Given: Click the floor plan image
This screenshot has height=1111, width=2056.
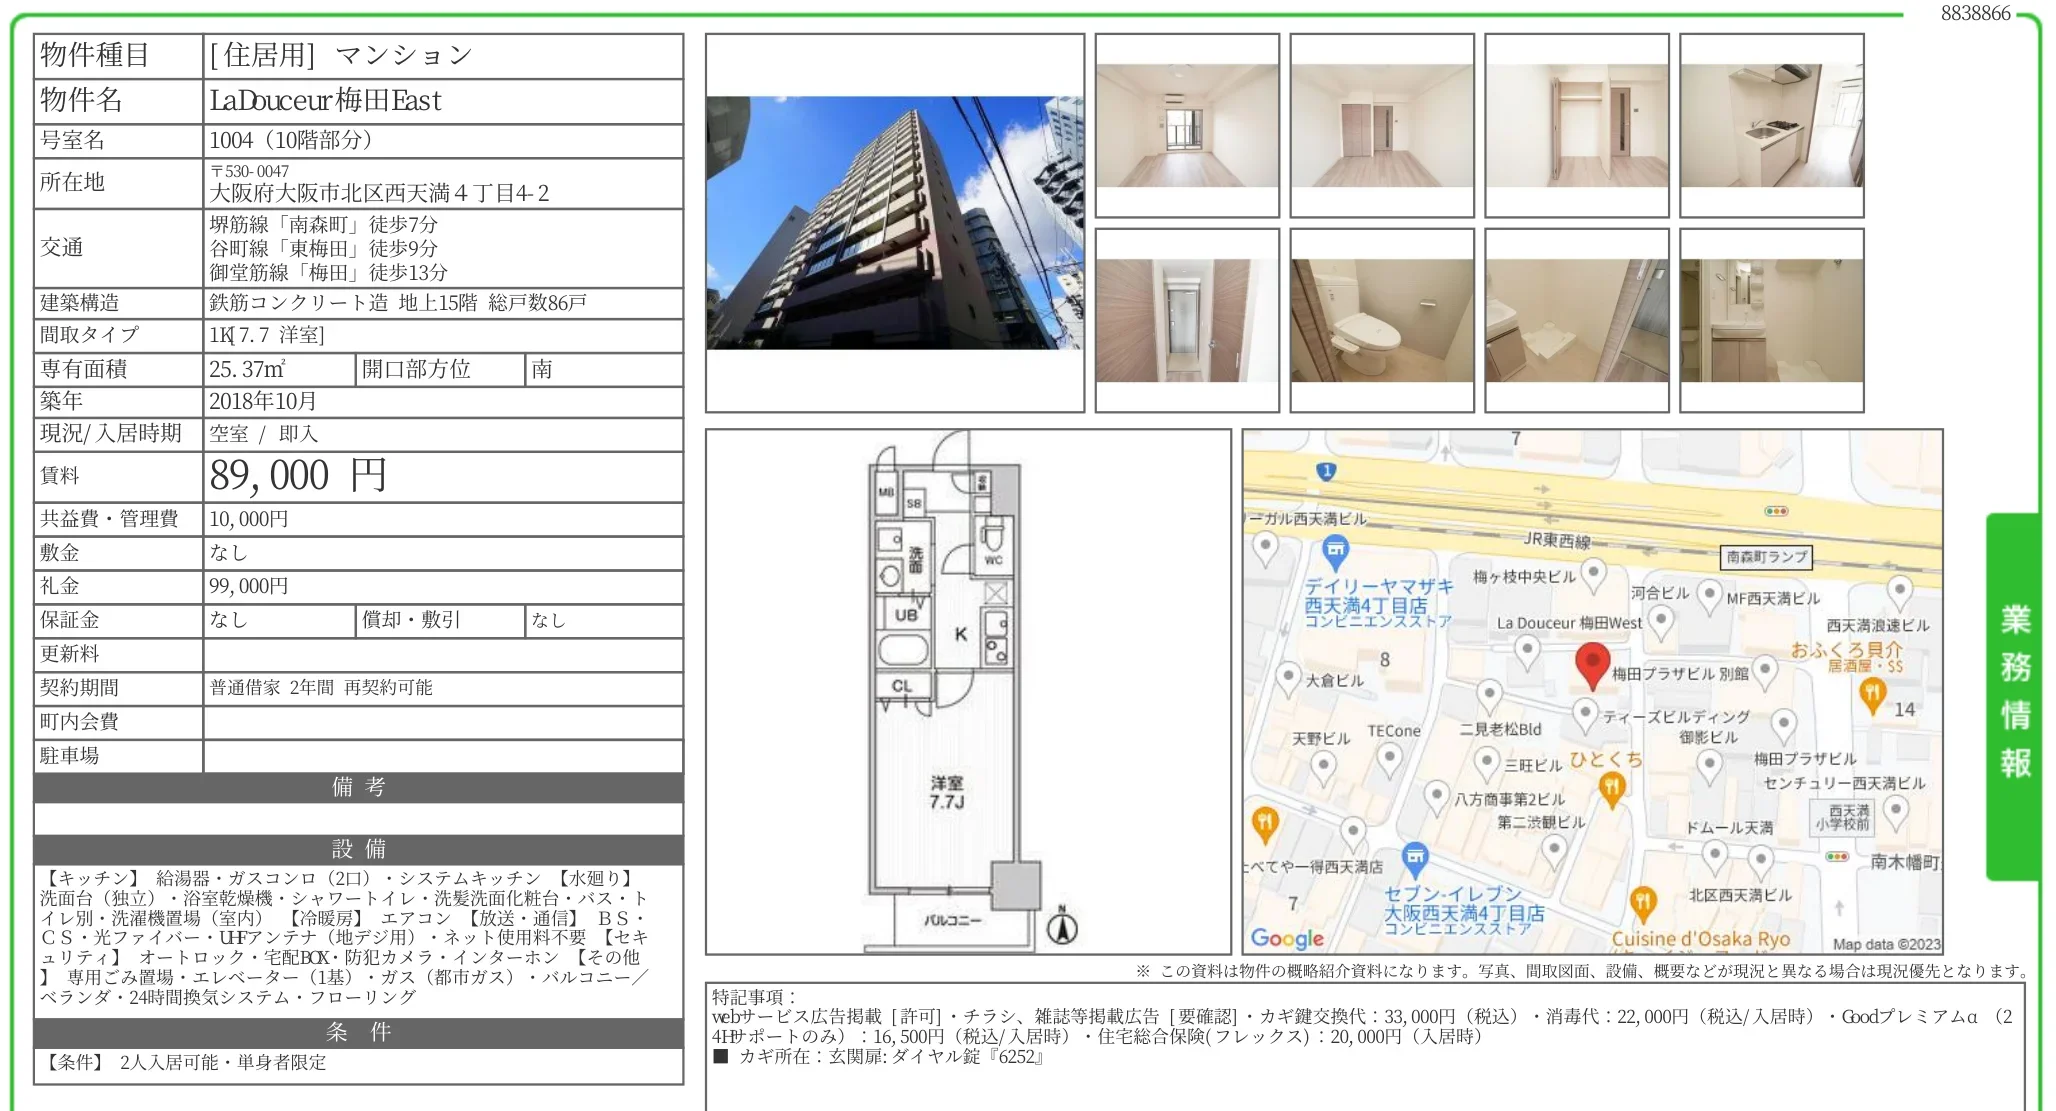Looking at the screenshot, I should (967, 691).
